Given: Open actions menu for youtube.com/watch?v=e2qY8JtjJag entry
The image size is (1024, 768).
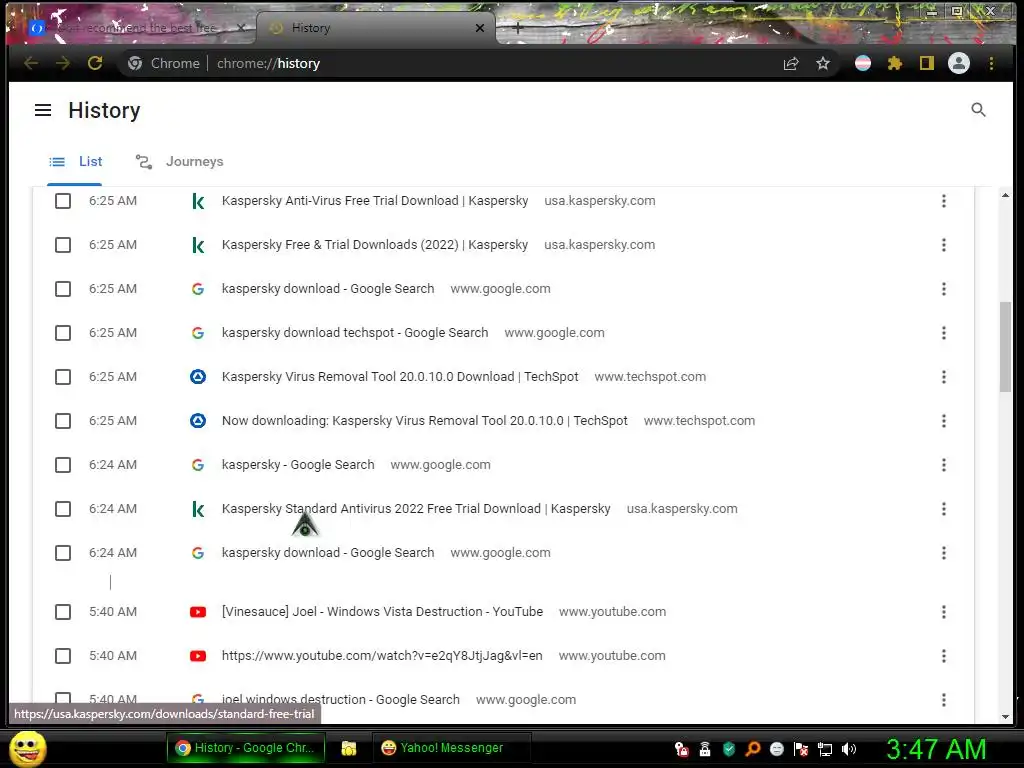Looking at the screenshot, I should pyautogui.click(x=944, y=656).
